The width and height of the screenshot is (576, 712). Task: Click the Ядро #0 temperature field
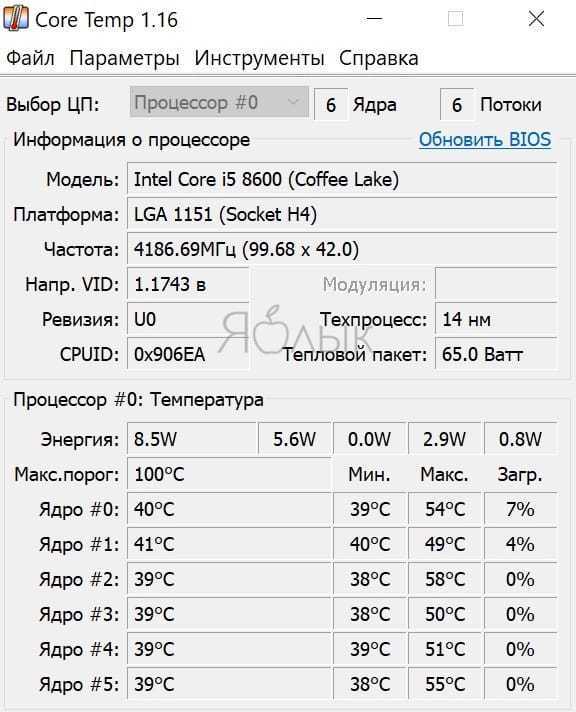(229, 509)
